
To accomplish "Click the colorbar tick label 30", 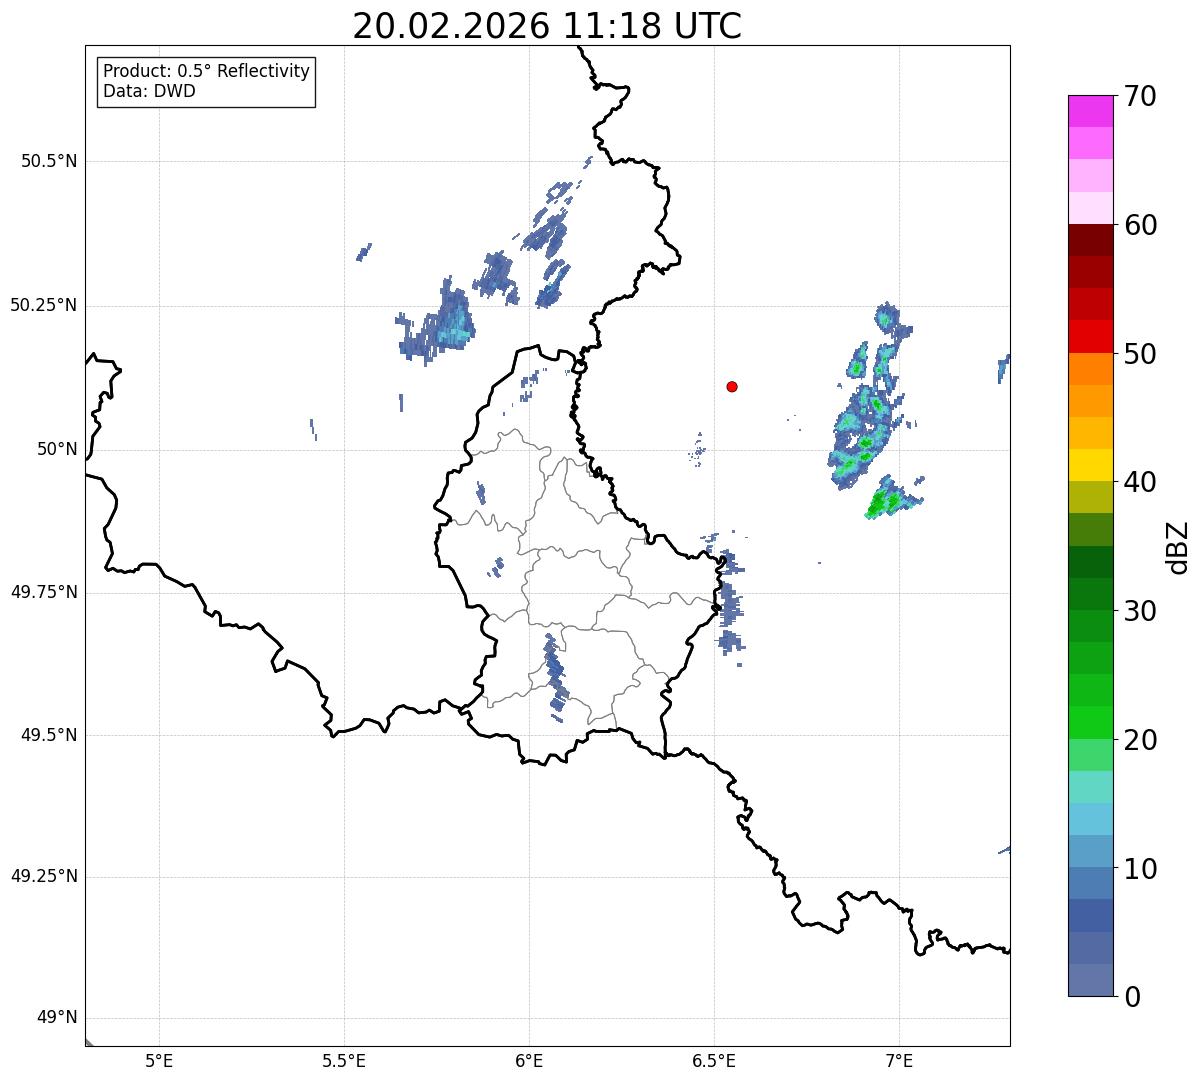I will 1140,611.
